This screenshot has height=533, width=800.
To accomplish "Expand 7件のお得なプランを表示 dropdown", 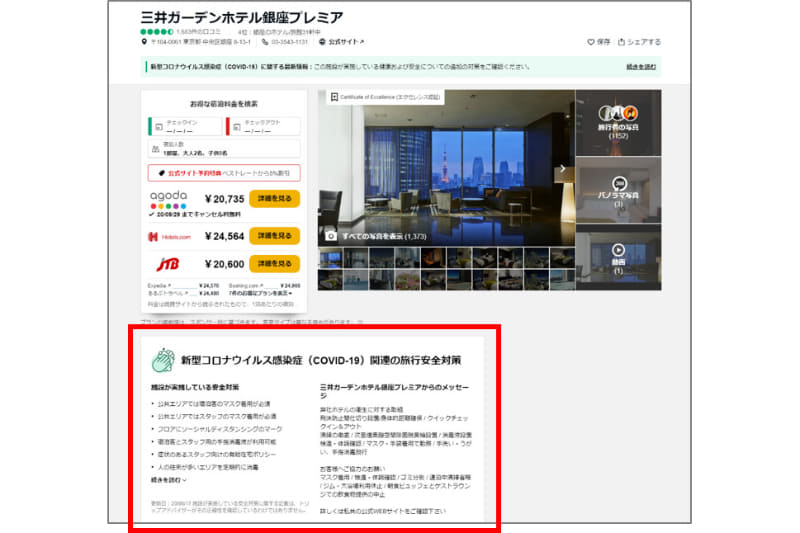I will (x=260, y=293).
